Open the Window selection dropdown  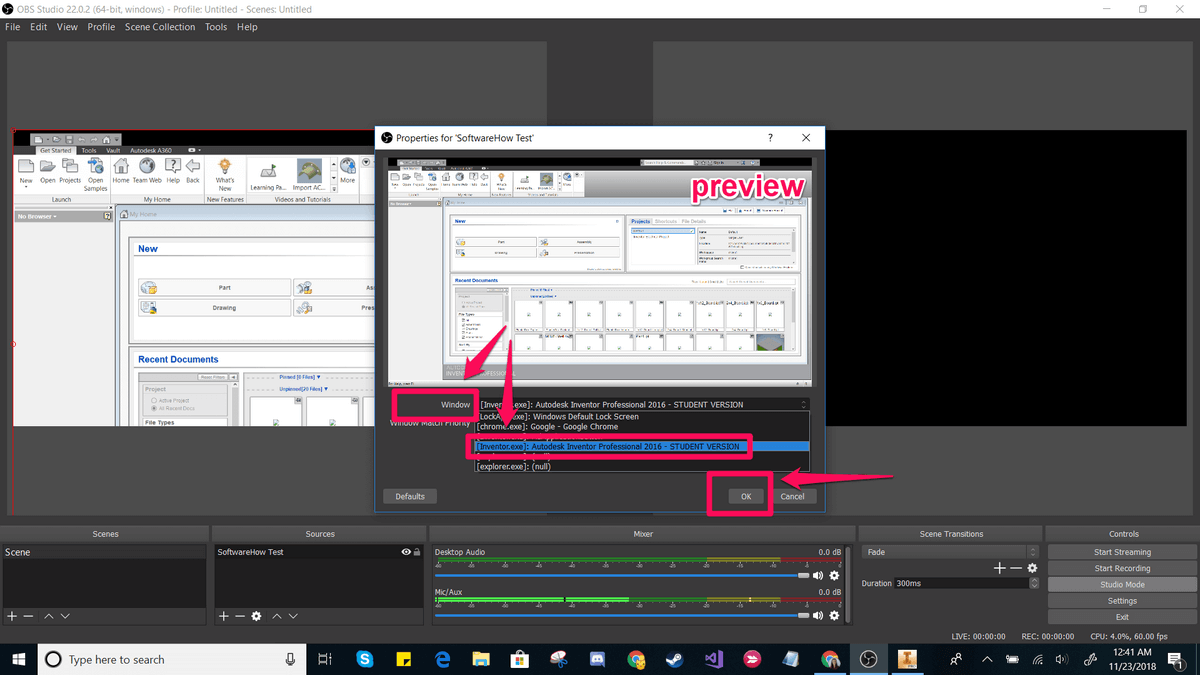click(x=642, y=405)
